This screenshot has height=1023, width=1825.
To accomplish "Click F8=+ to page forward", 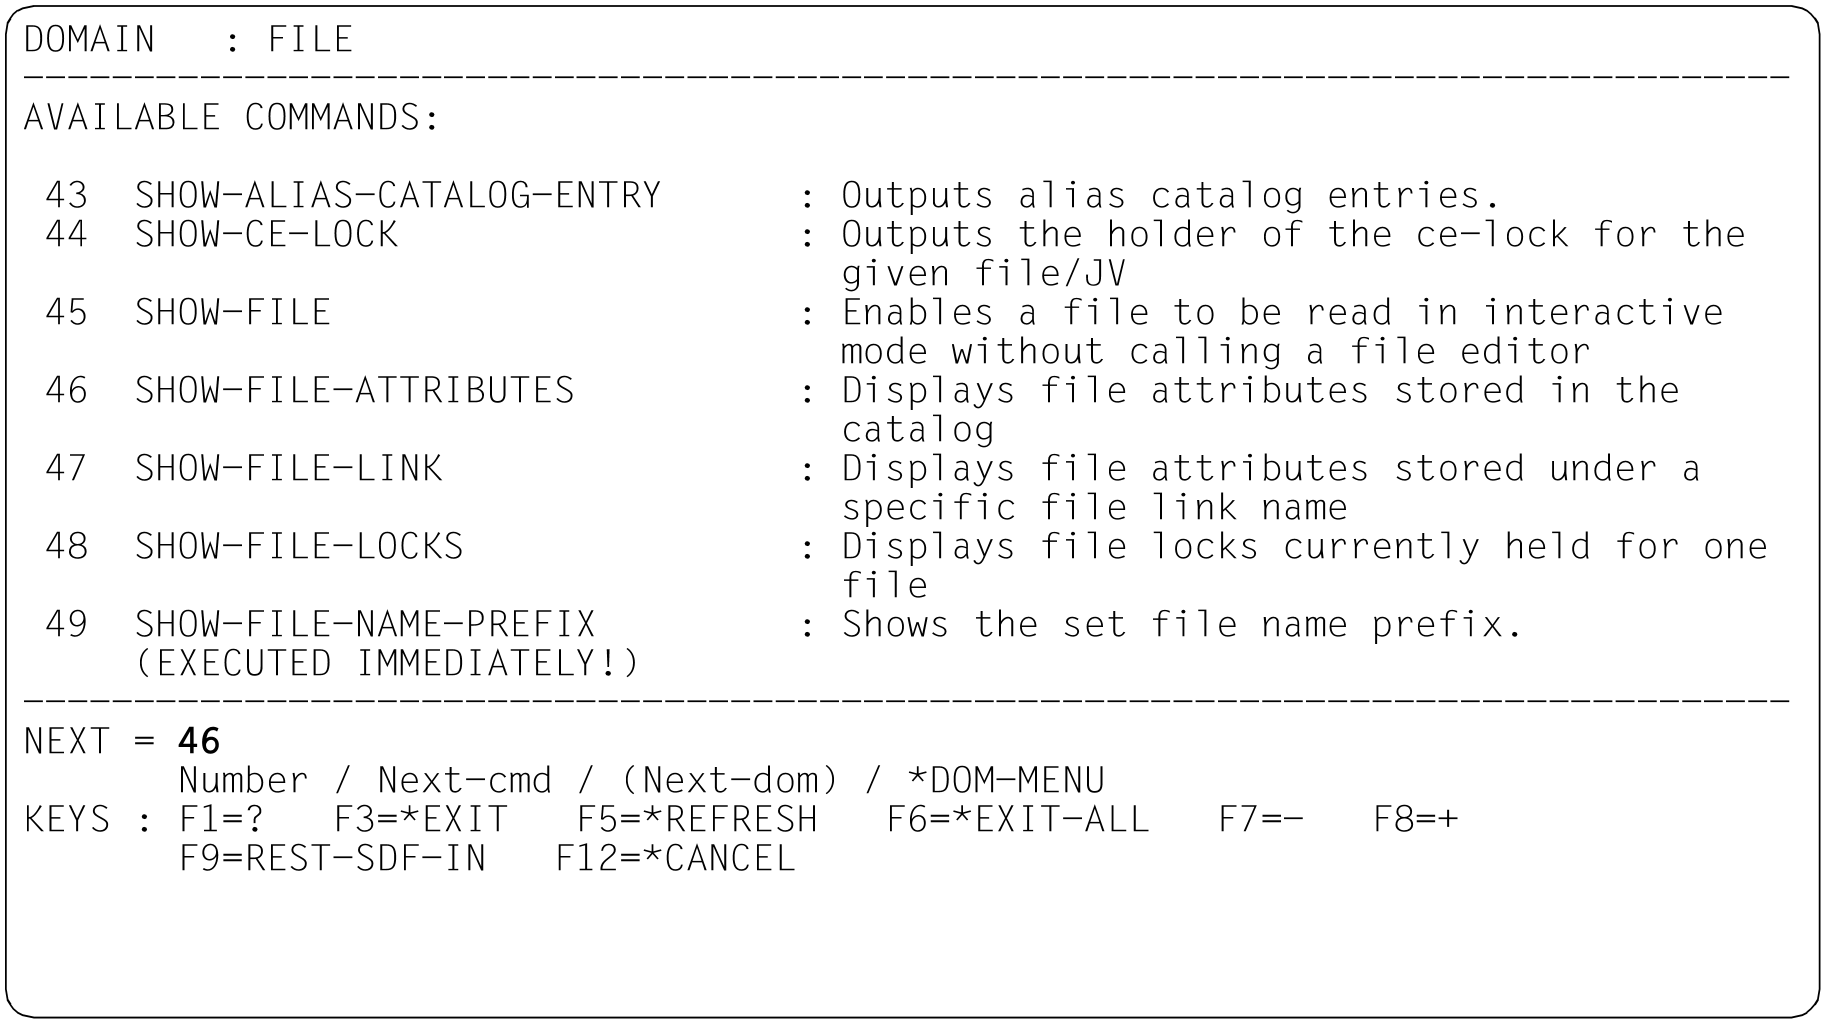I will (x=1416, y=819).
